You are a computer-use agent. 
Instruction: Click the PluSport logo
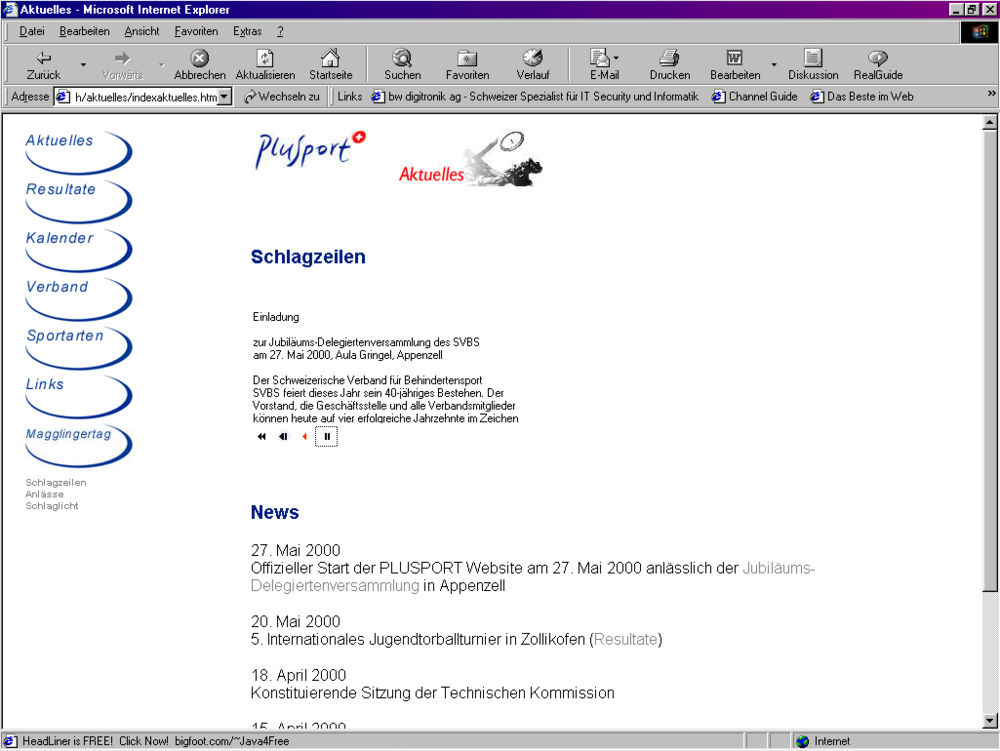coord(311,150)
